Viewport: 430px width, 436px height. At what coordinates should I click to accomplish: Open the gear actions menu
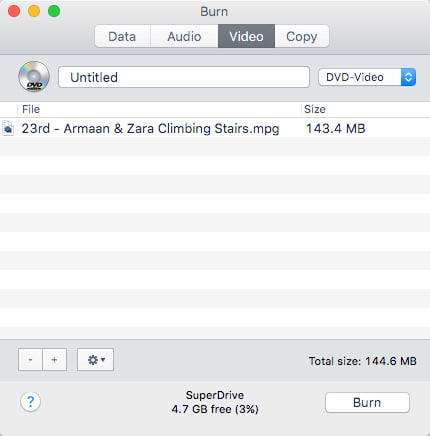pyautogui.click(x=96, y=360)
